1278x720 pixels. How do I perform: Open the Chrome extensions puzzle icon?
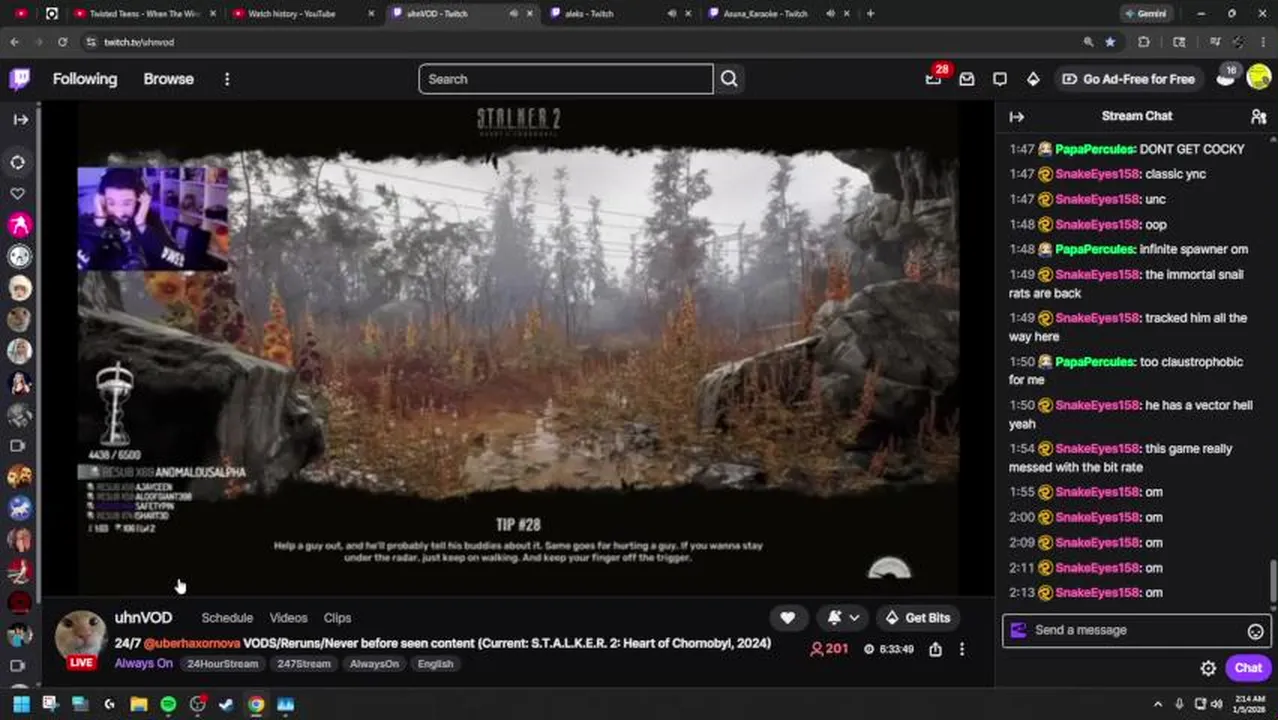(x=1144, y=42)
